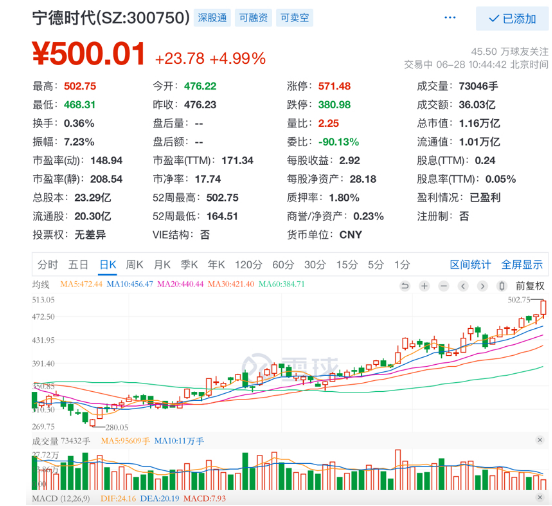This screenshot has height=506, width=552.
Task: Zoom out the K-line chart with minus icon
Action: point(444,286)
